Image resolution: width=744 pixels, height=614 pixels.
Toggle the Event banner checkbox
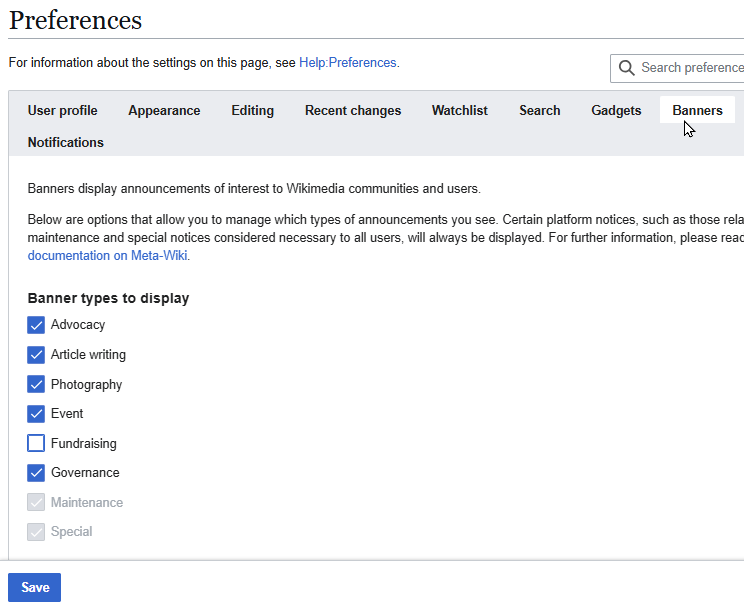pyautogui.click(x=36, y=414)
